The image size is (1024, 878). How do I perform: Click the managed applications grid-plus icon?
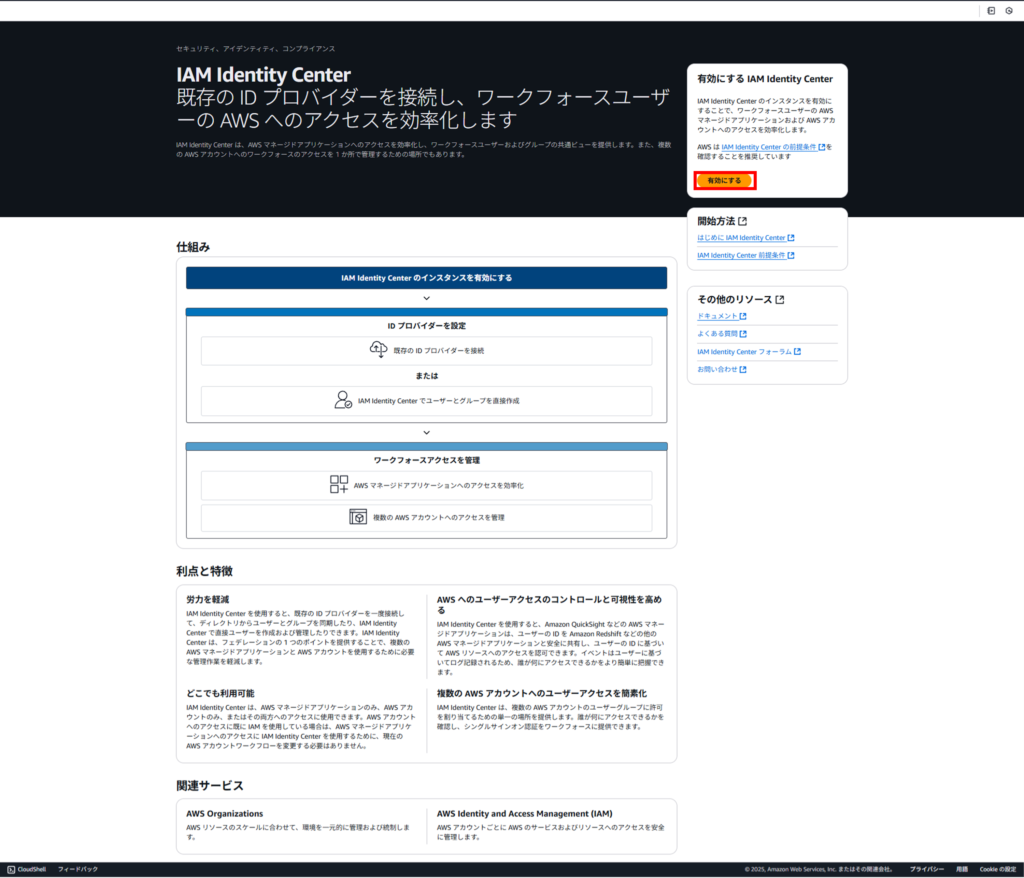tap(339, 484)
